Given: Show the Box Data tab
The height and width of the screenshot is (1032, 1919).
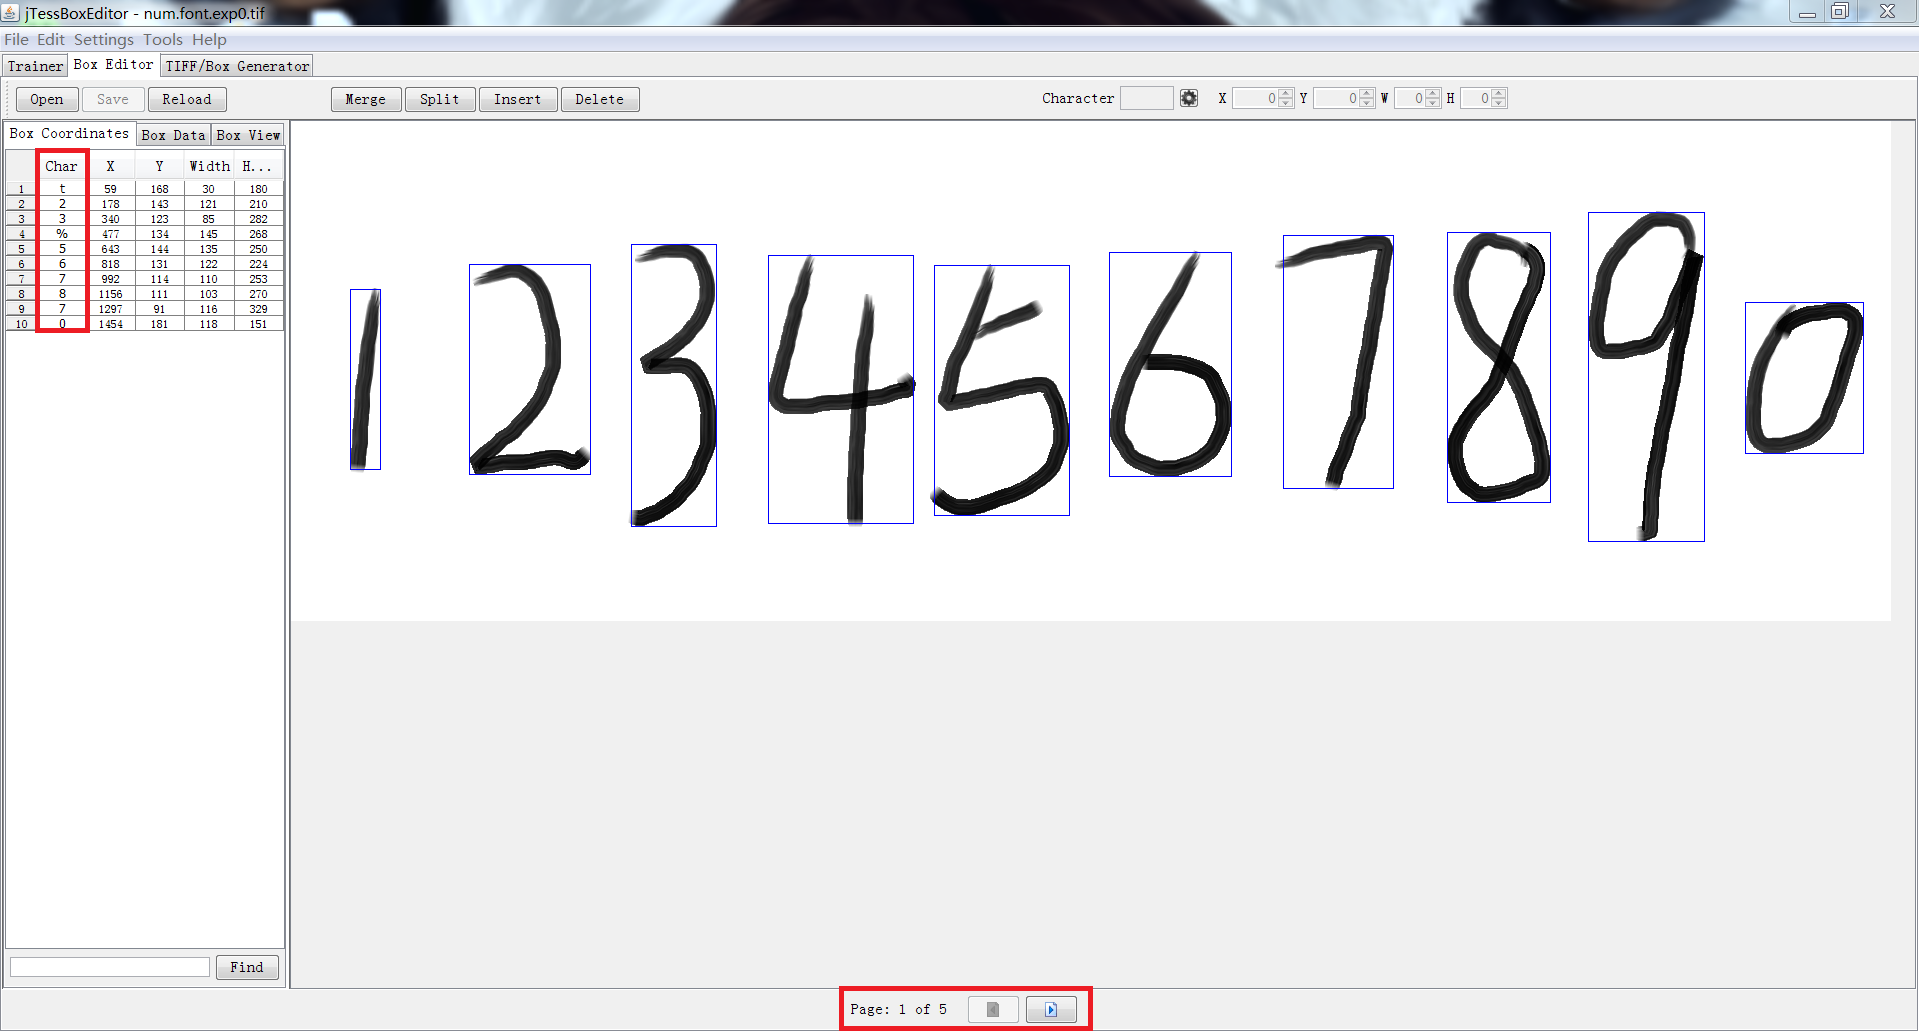Looking at the screenshot, I should pyautogui.click(x=173, y=135).
